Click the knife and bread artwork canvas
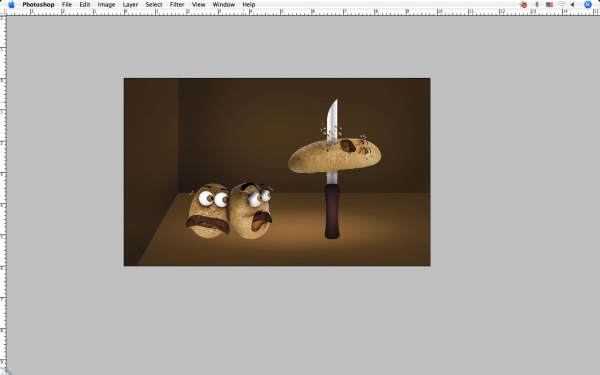 coord(277,172)
